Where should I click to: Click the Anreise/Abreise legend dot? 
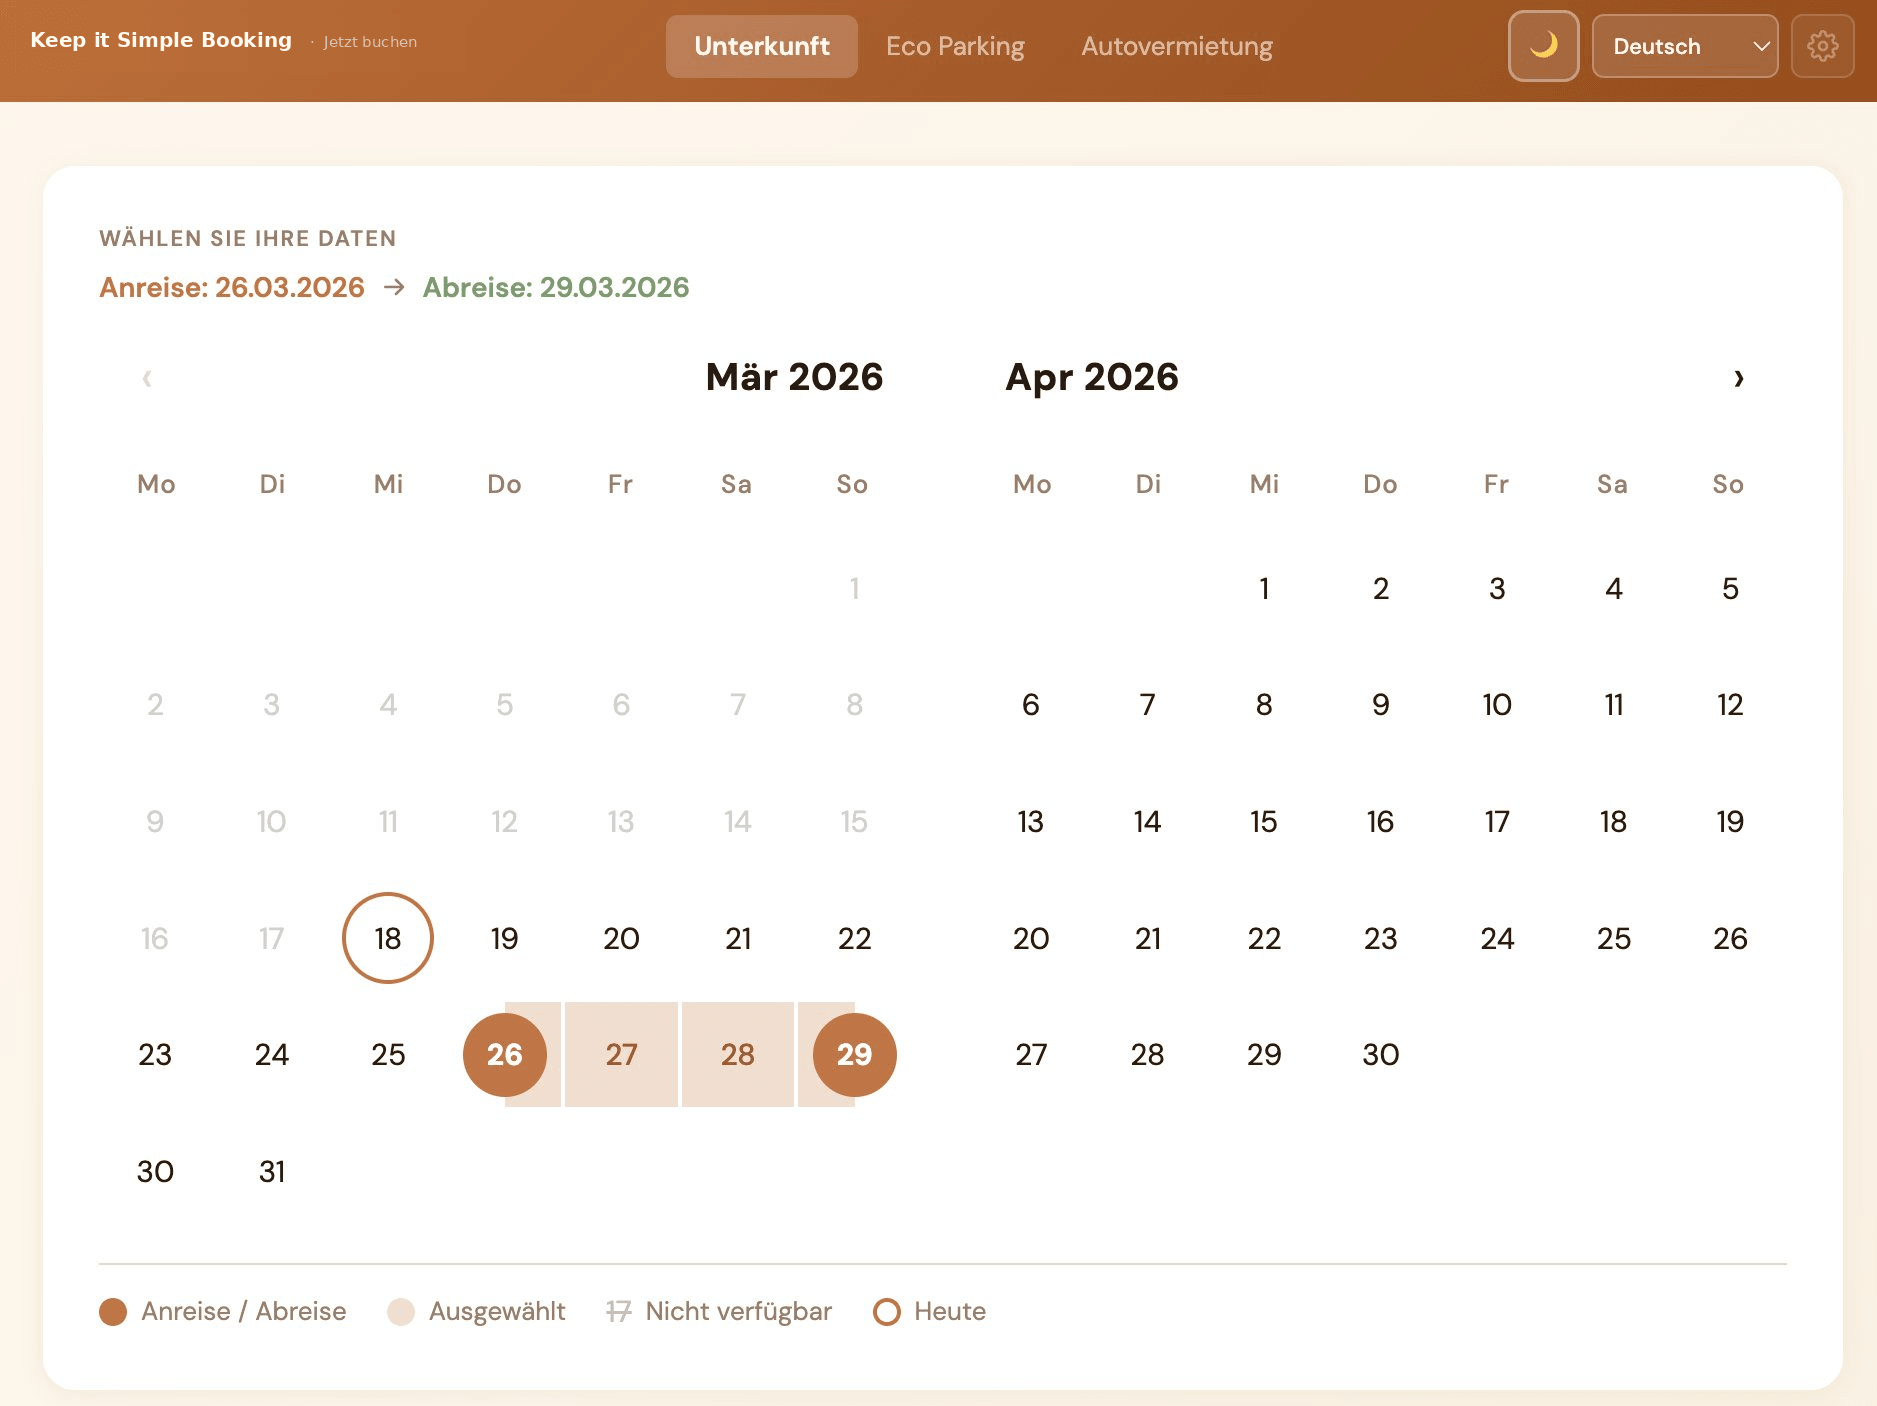coord(113,1311)
